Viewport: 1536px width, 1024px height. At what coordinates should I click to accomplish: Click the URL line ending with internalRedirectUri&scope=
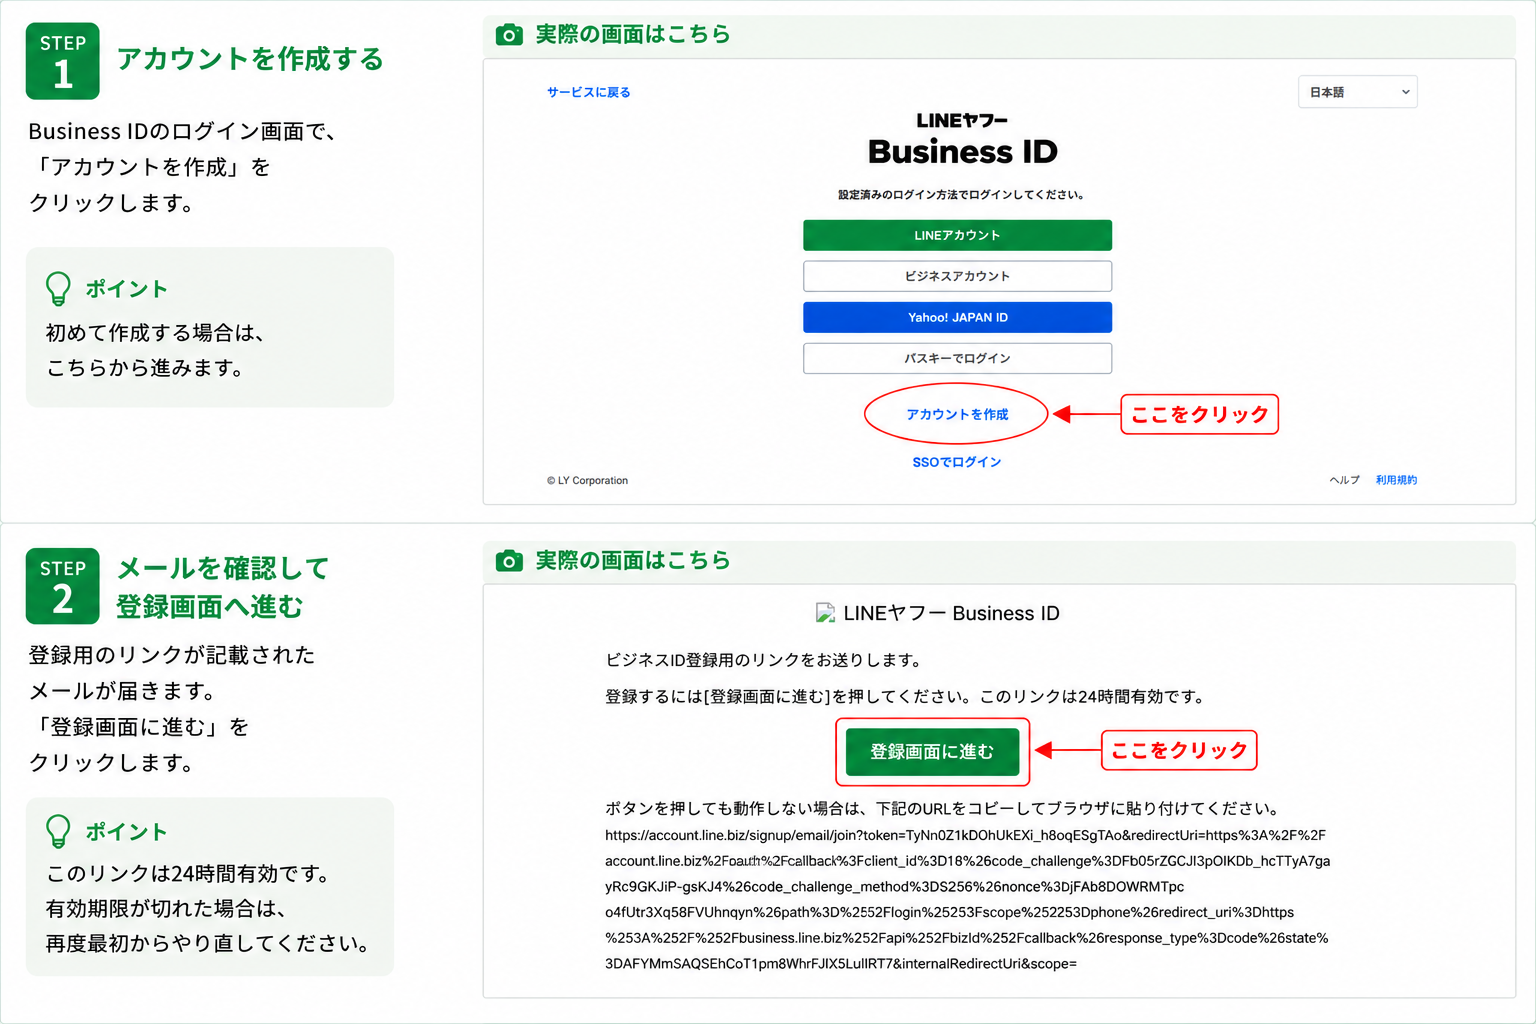coord(841,964)
